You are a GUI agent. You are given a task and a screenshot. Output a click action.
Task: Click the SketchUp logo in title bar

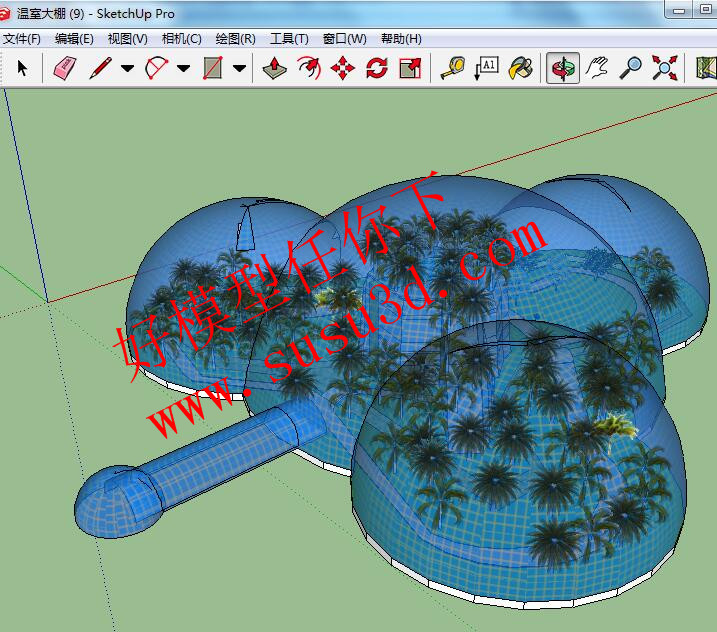[x=5, y=13]
